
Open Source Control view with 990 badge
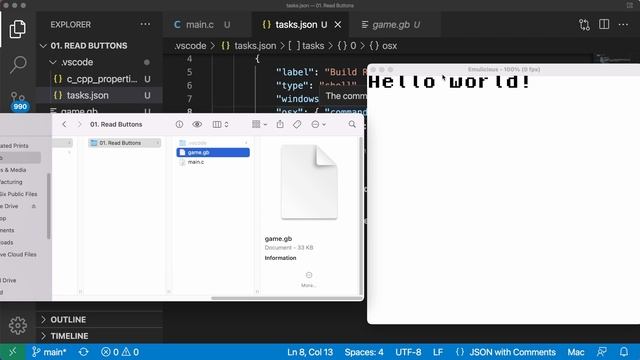click(18, 101)
